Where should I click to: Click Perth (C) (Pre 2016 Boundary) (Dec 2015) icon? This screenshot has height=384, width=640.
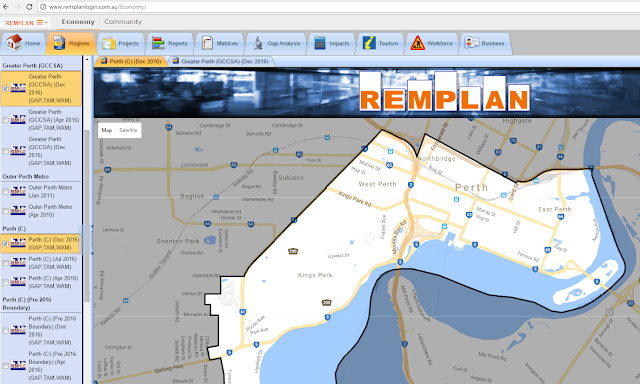pos(18,330)
